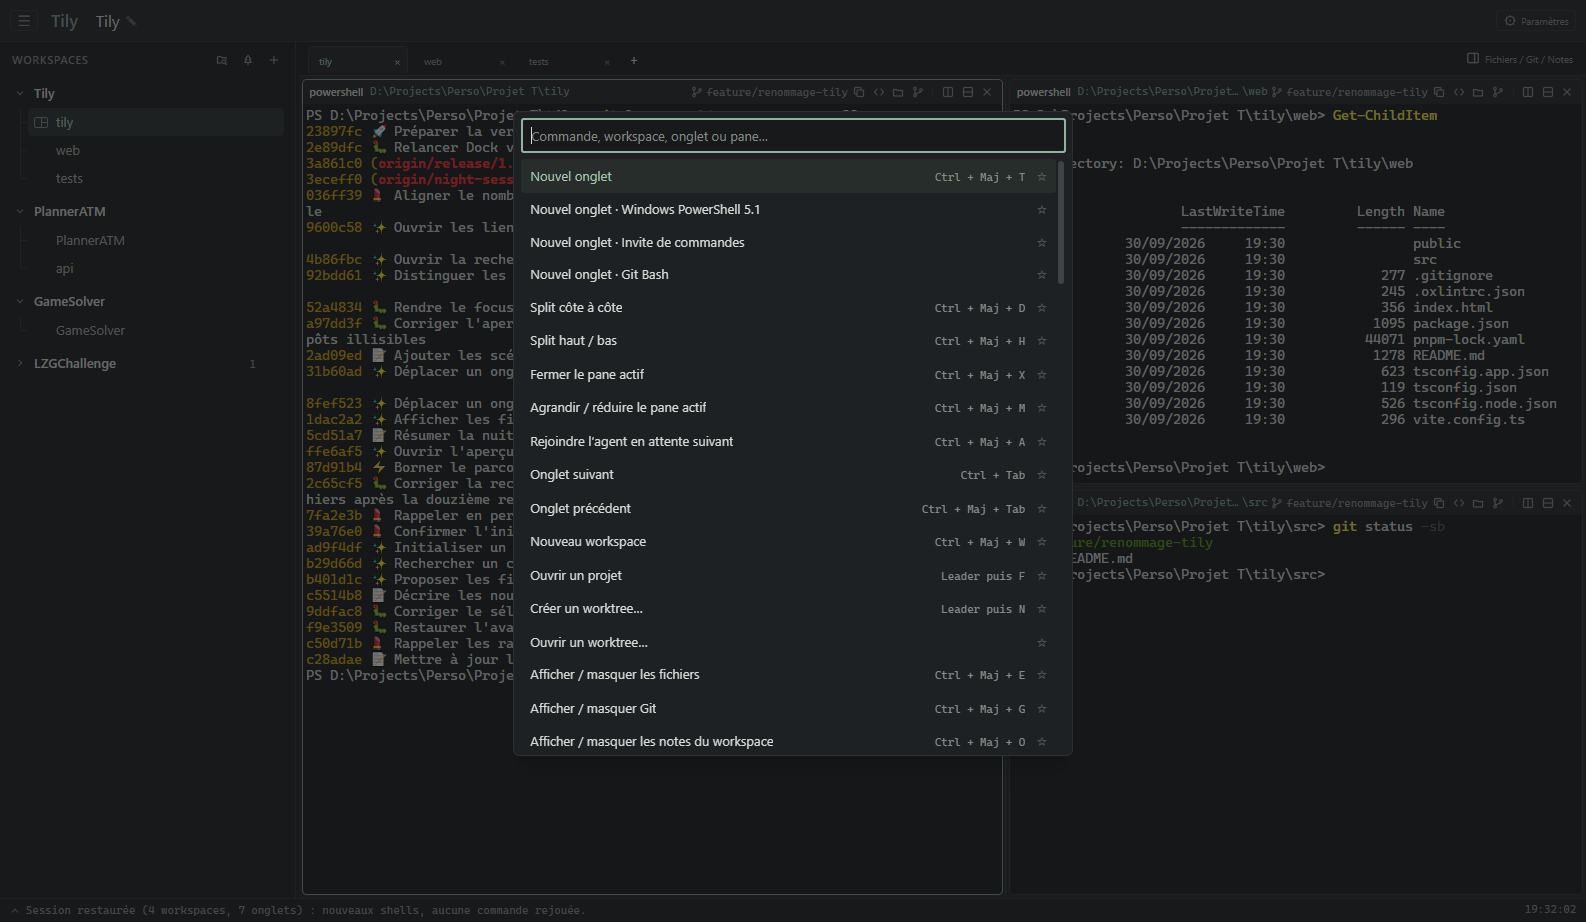Choose 'Nouveau workspace' from the command list

point(788,542)
